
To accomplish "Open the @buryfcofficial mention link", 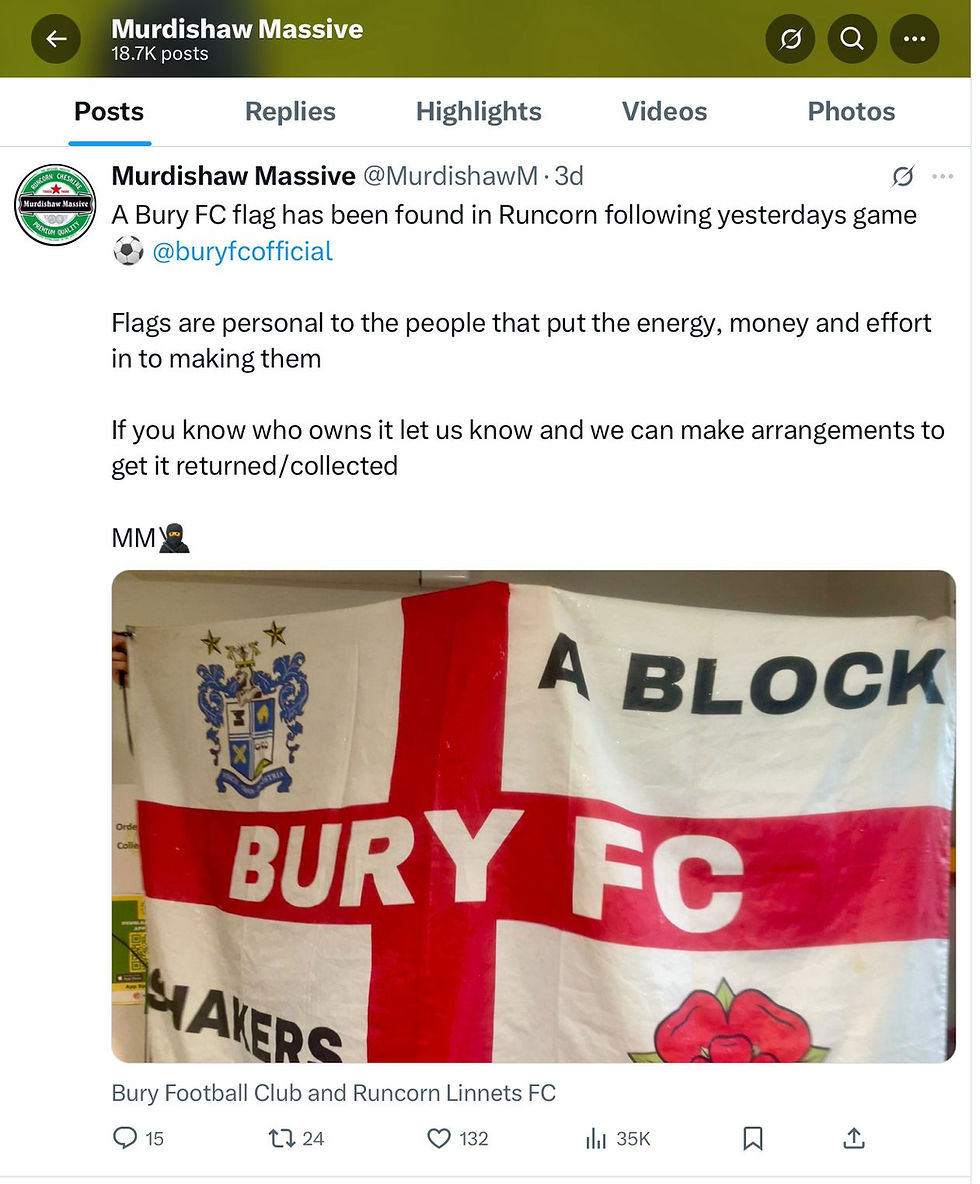I will pos(242,251).
